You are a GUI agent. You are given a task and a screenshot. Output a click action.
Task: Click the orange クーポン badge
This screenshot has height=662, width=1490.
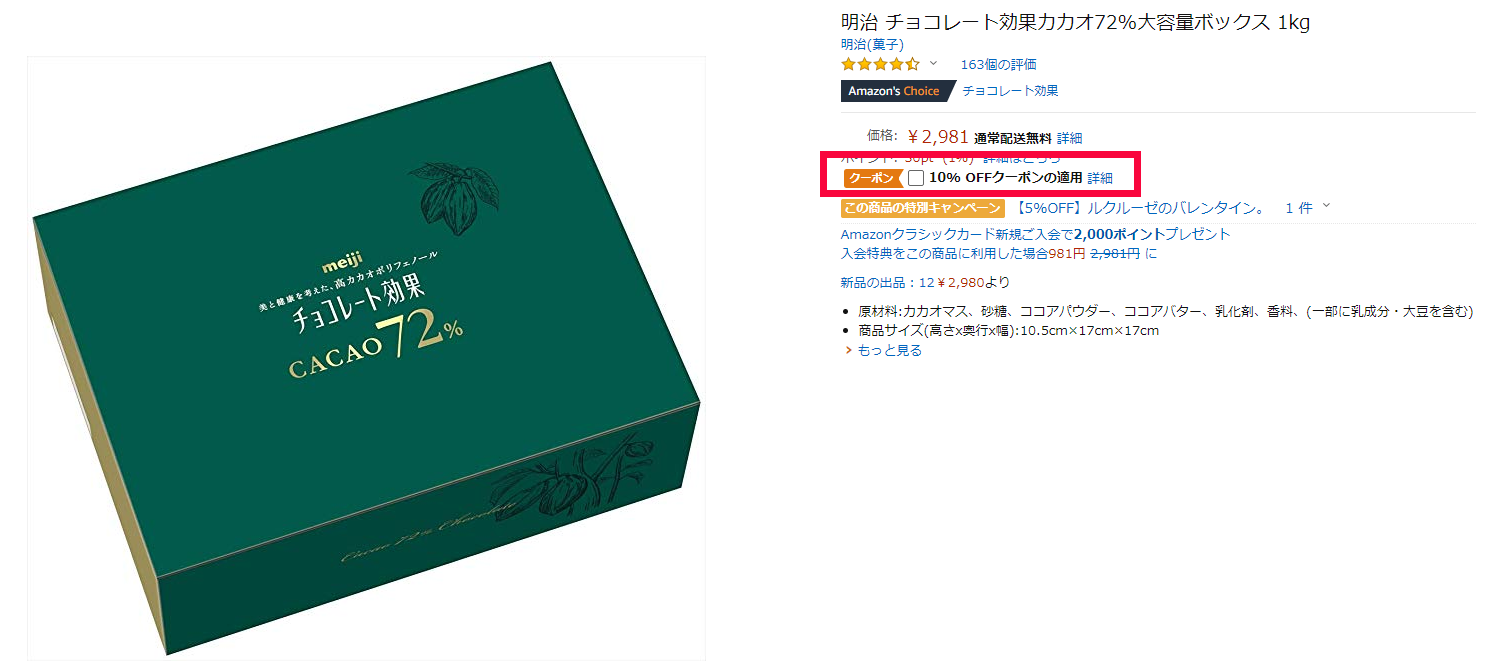click(872, 178)
